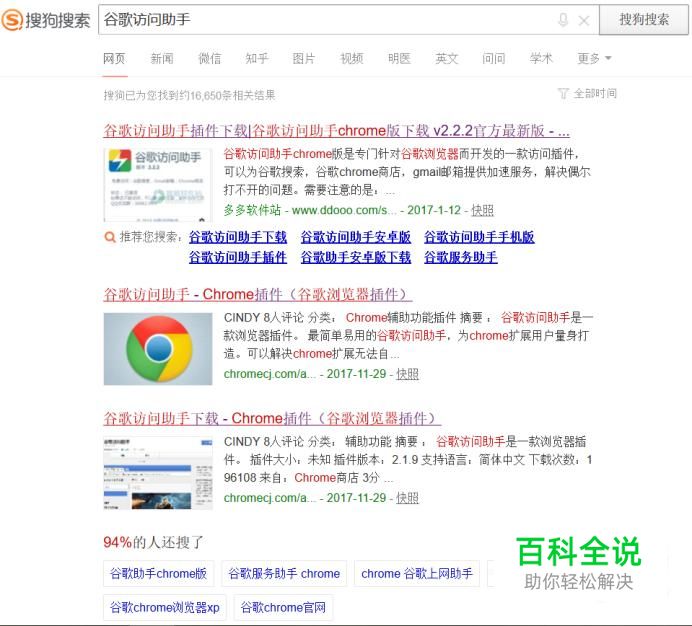Open 快照 for the ddooo.com result

482,210
